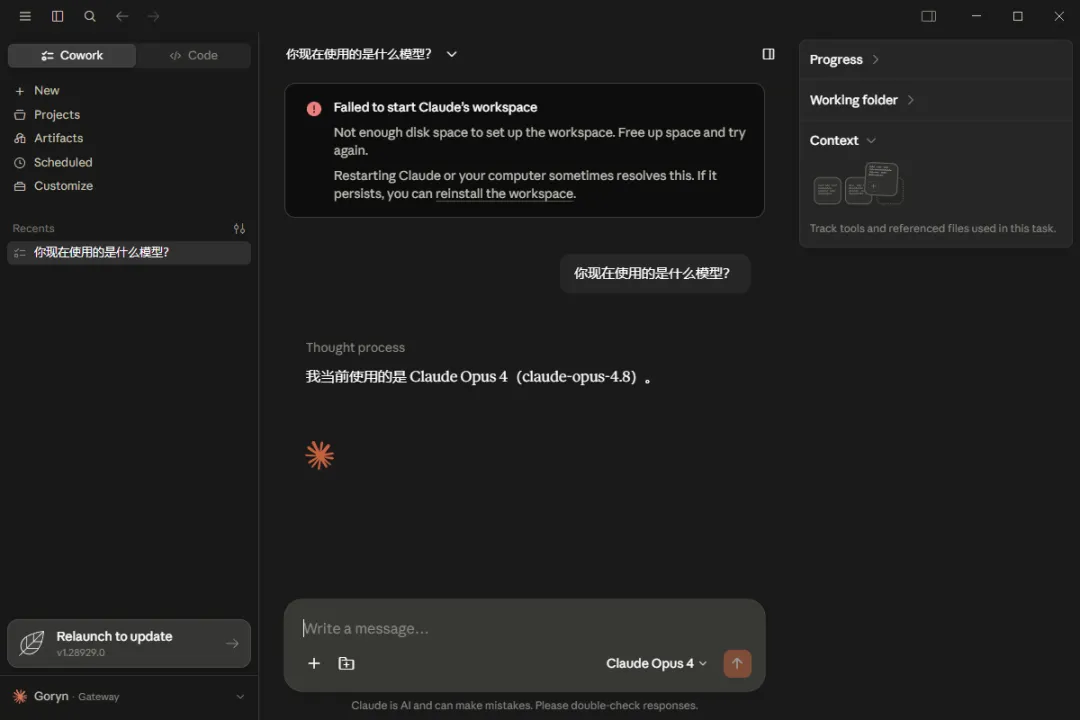Go back with the left arrow
1080x720 pixels.
coord(122,16)
